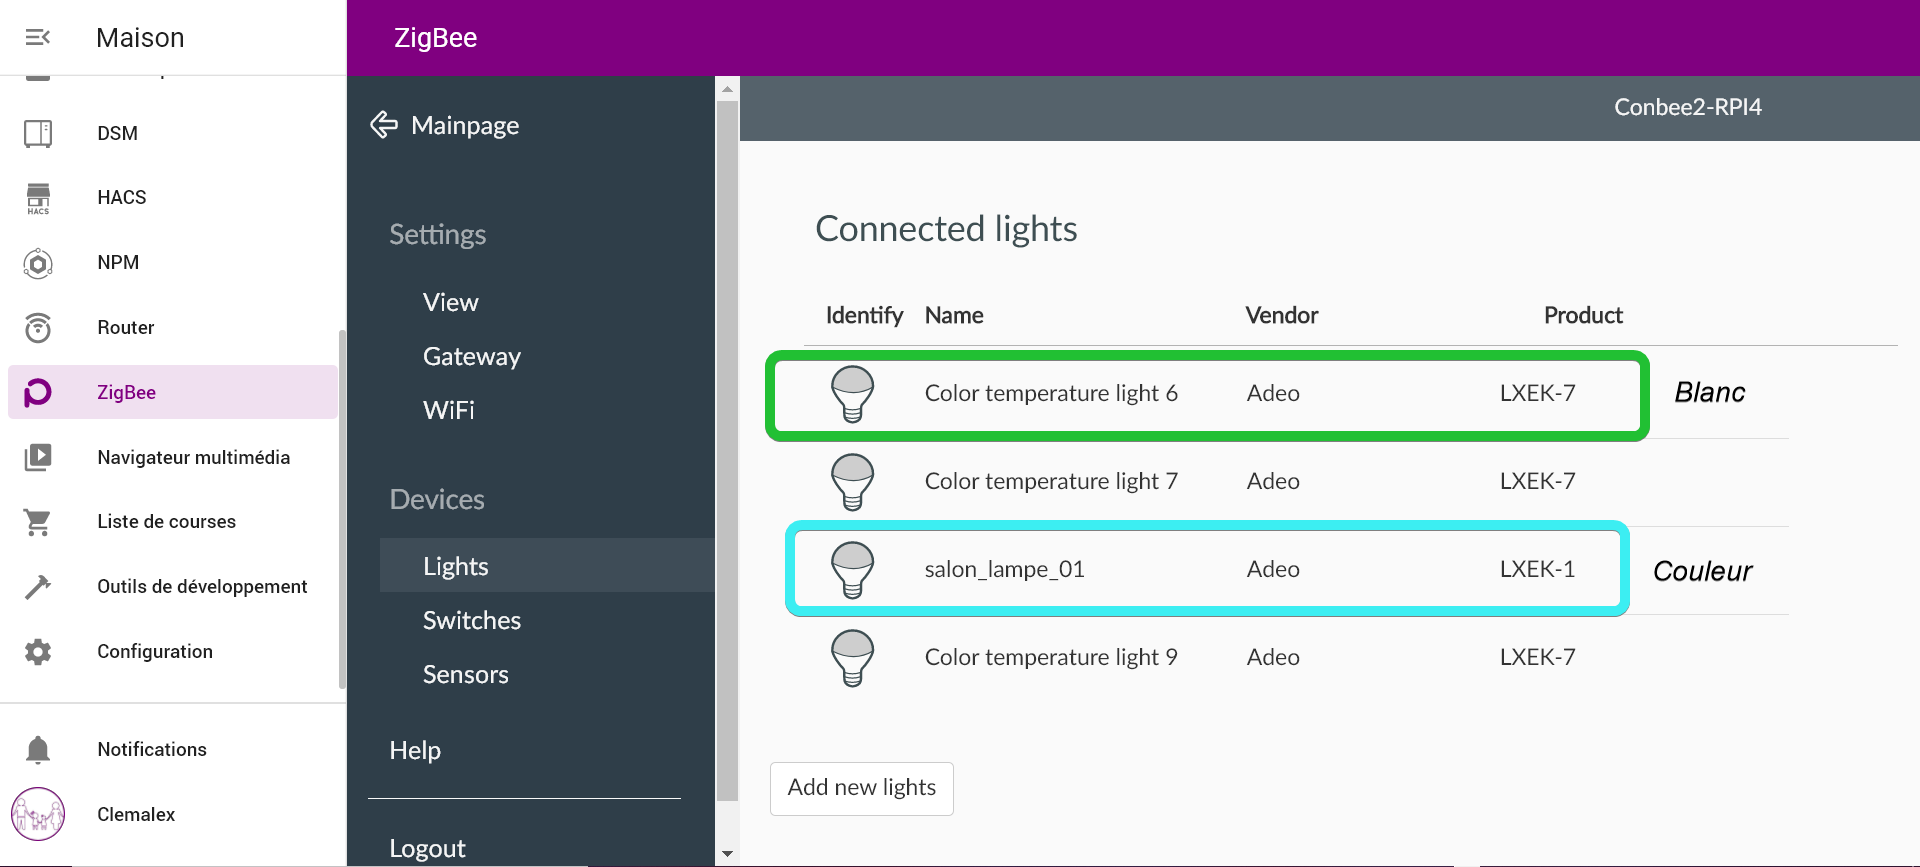This screenshot has width=1920, height=867.
Task: Identify Color temperature light 6 bulb
Action: 853,394
